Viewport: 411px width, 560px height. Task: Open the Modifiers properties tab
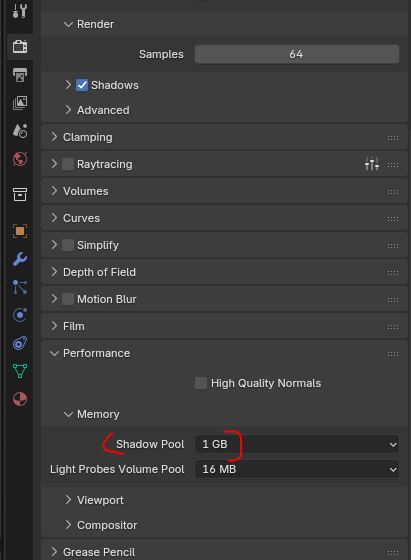[x=20, y=259]
